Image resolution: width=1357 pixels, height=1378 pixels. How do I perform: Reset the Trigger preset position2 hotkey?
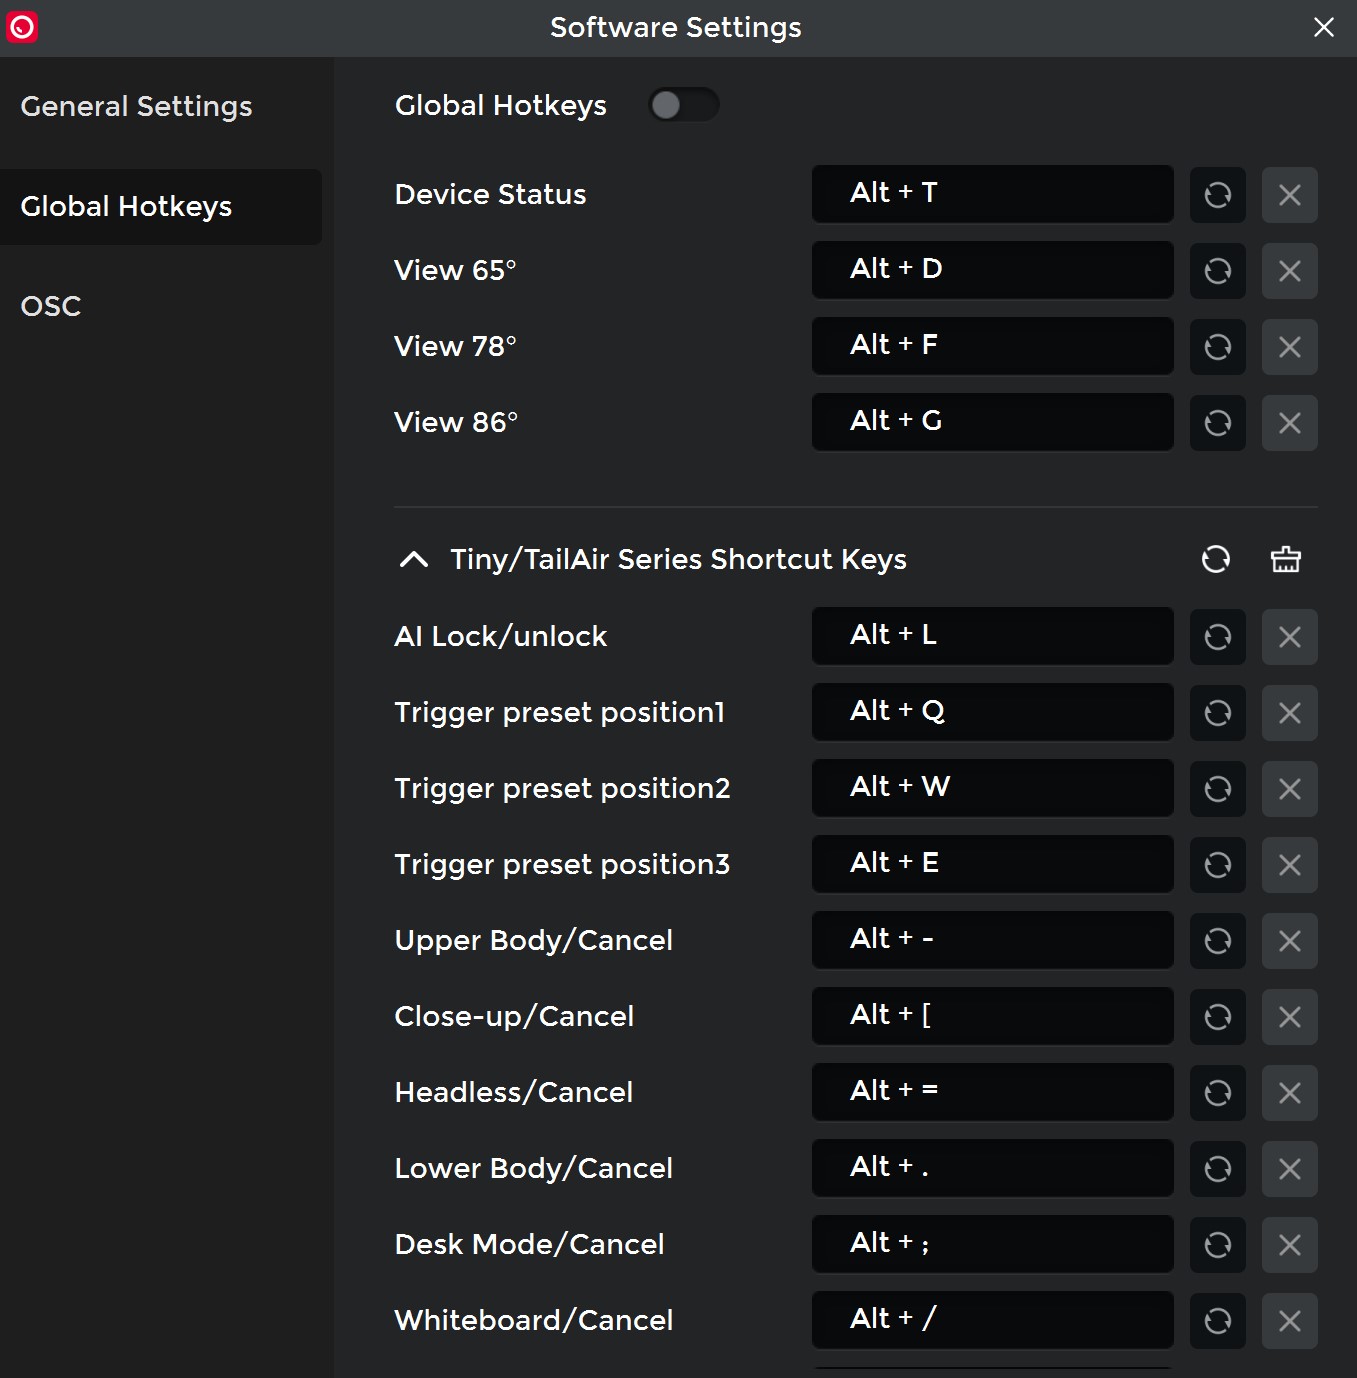pyautogui.click(x=1217, y=789)
